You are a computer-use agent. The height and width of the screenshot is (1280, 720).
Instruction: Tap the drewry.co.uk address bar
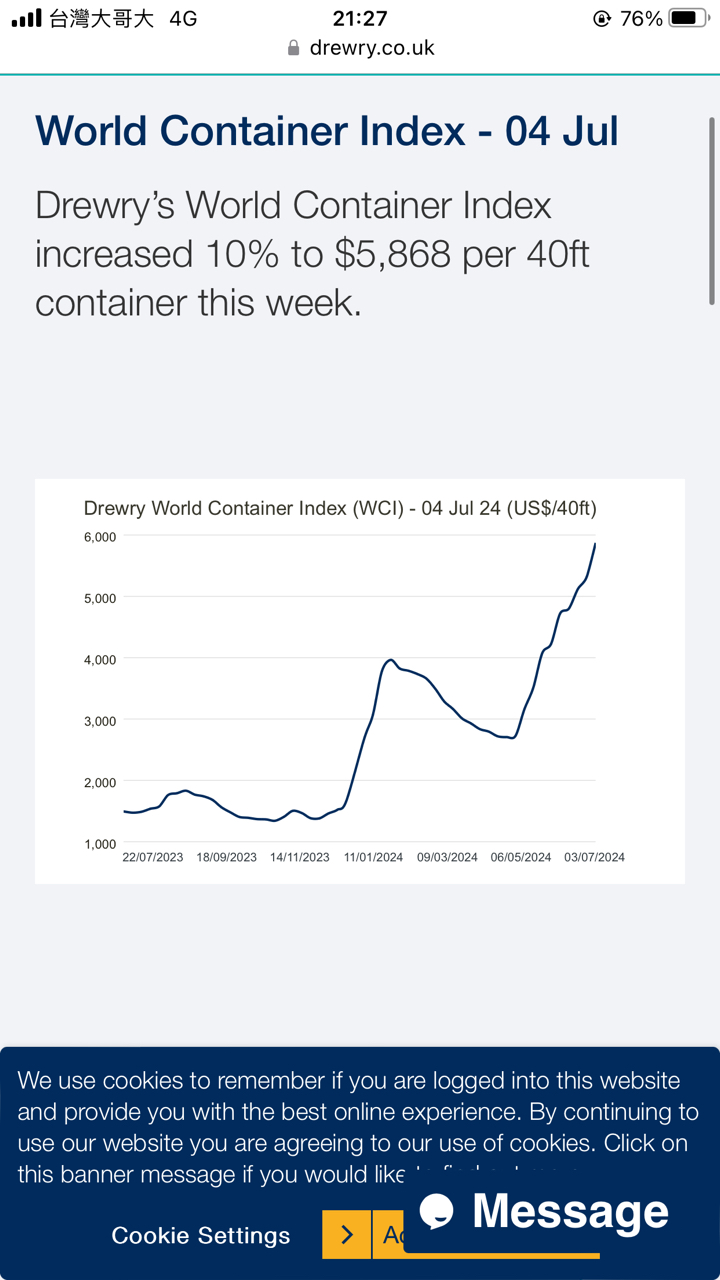[360, 48]
